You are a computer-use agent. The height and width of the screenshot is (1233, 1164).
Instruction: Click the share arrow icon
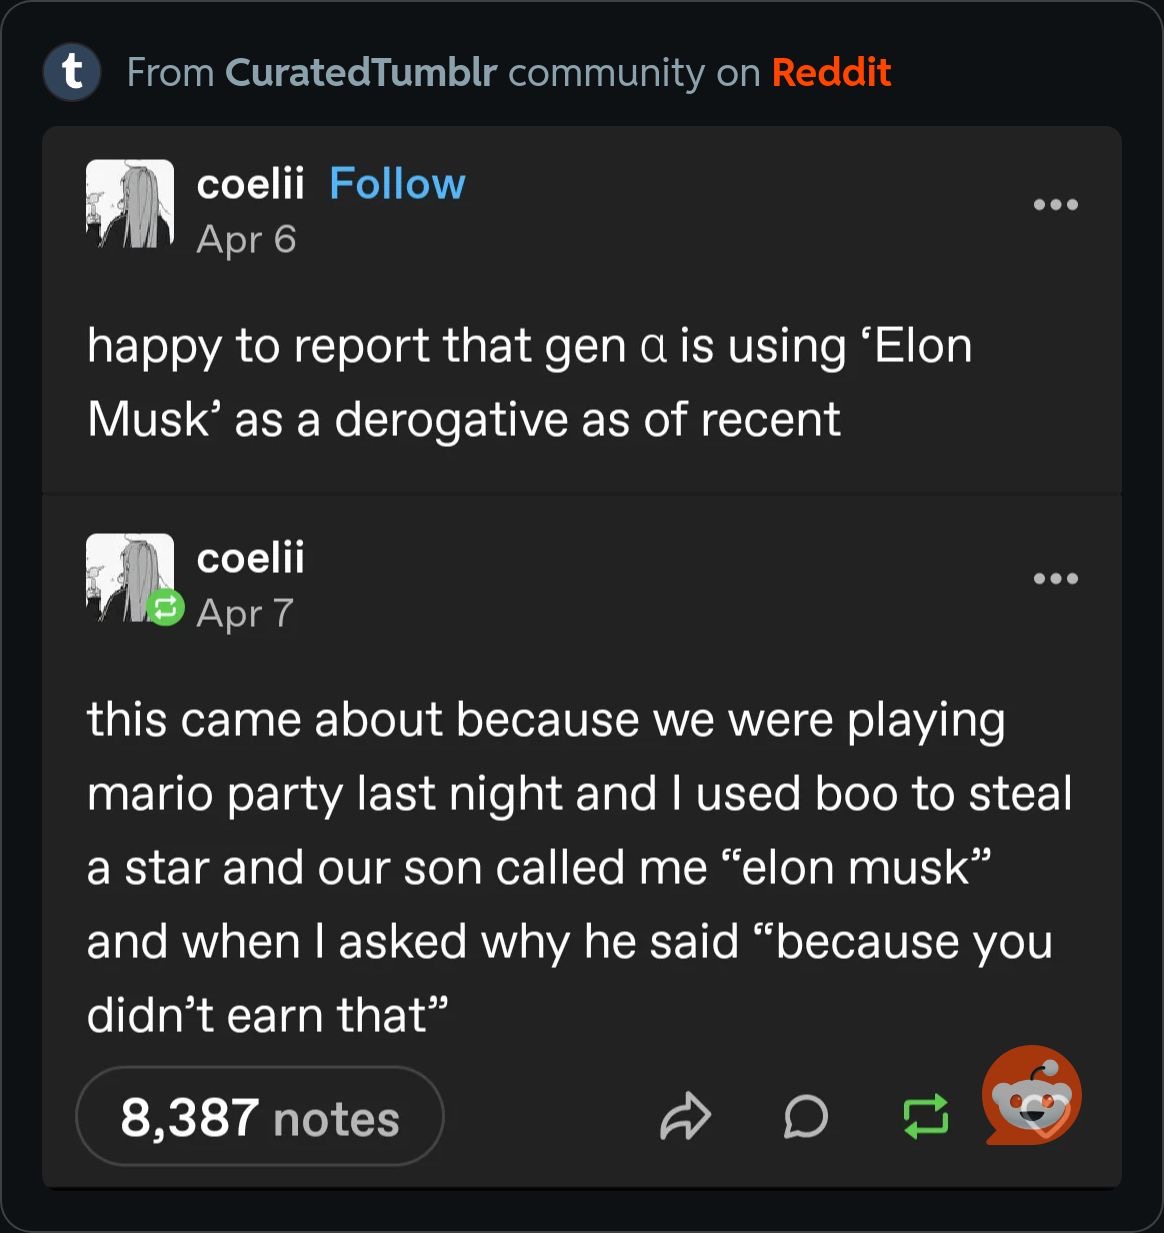pos(685,1117)
